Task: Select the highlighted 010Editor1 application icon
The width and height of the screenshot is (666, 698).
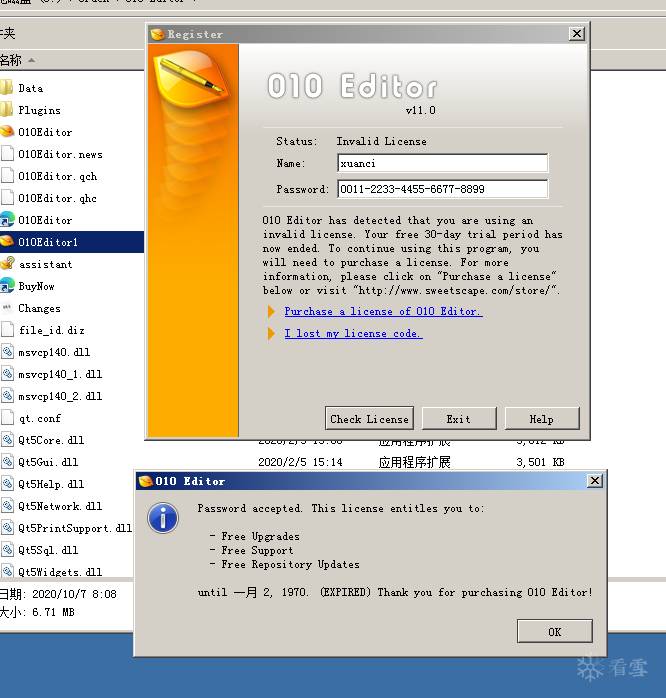Action: (x=7, y=242)
